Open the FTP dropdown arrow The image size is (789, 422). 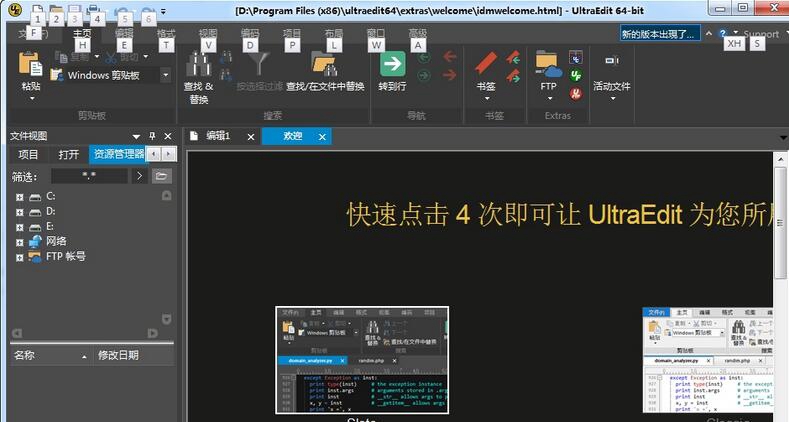(549, 98)
